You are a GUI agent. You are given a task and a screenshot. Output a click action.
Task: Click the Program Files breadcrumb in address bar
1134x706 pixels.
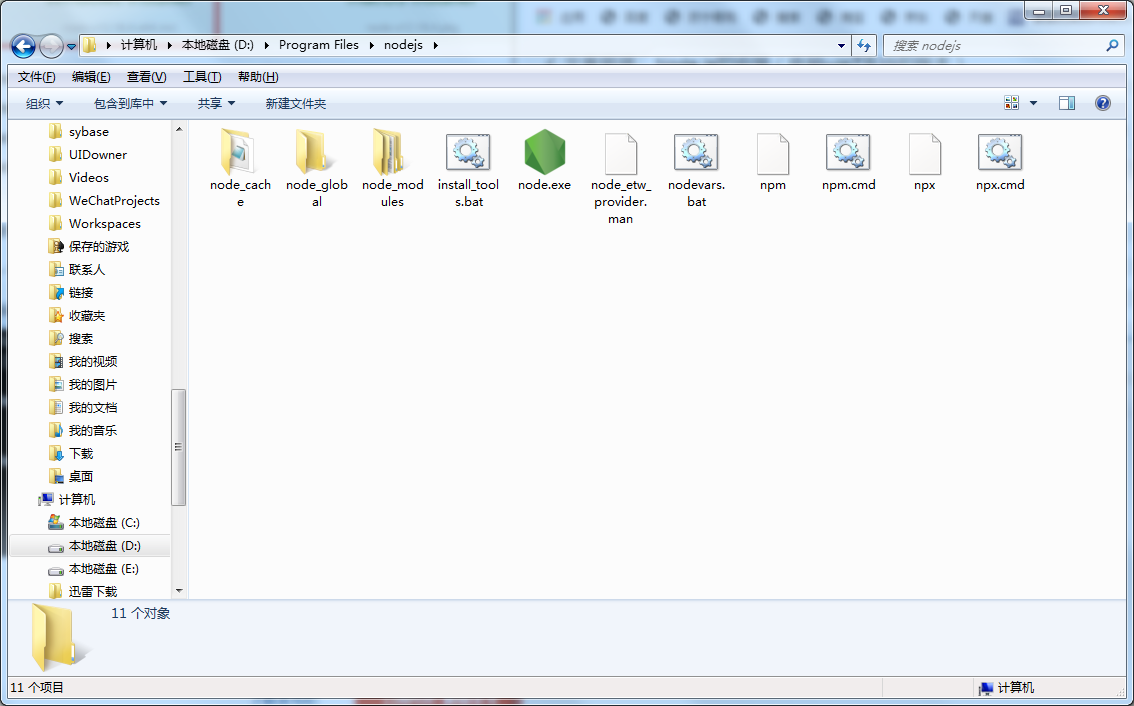click(318, 45)
